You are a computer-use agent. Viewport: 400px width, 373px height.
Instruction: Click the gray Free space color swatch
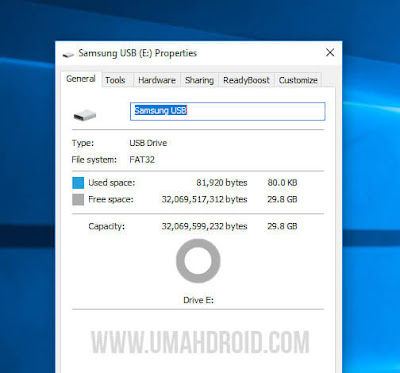(78, 200)
